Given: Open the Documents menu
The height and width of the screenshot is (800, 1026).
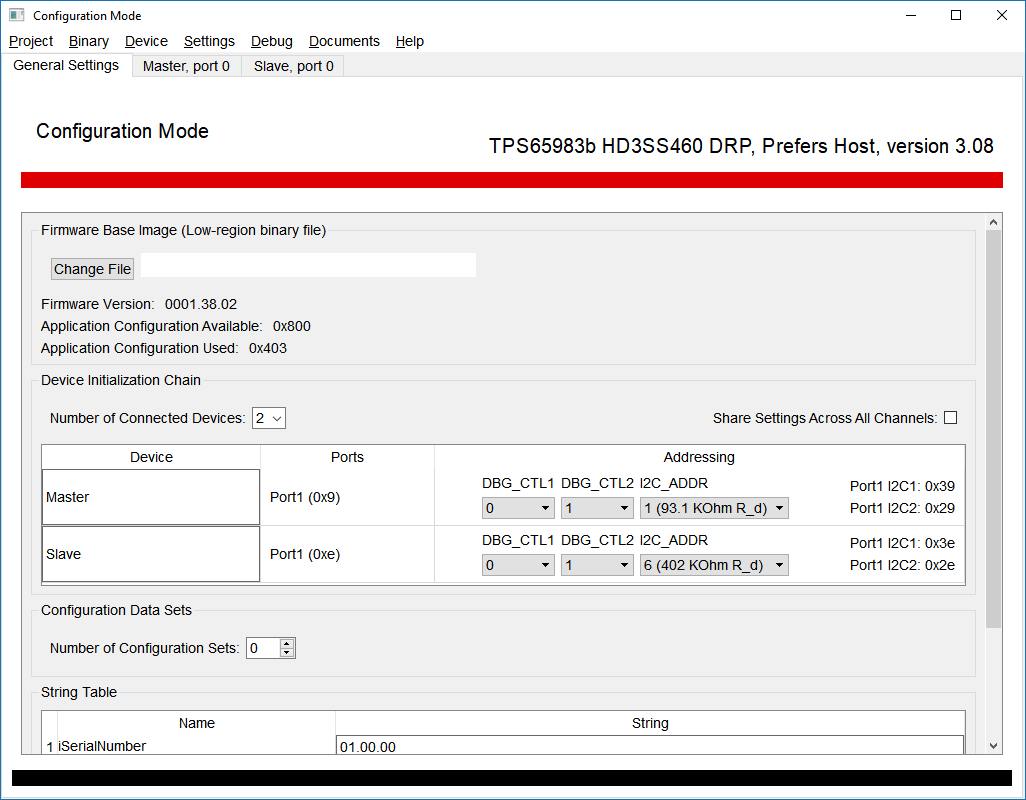Looking at the screenshot, I should [344, 41].
